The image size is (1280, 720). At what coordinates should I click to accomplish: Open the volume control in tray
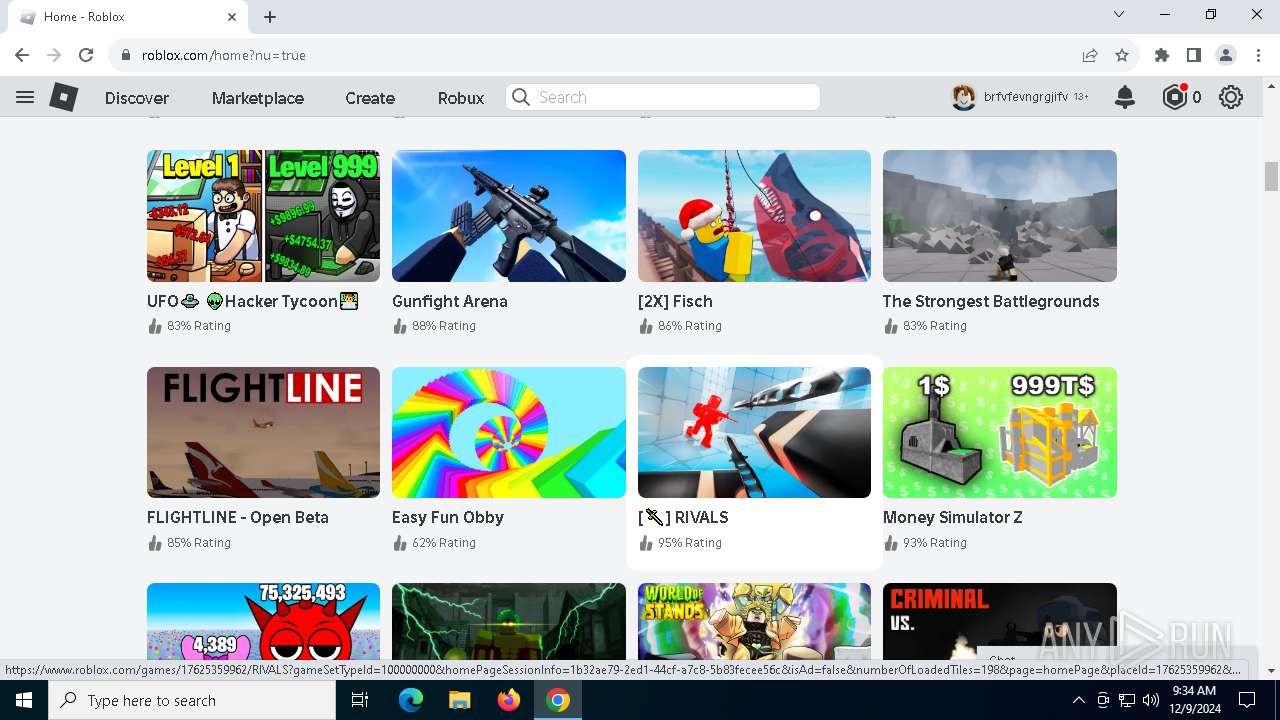coord(1151,700)
